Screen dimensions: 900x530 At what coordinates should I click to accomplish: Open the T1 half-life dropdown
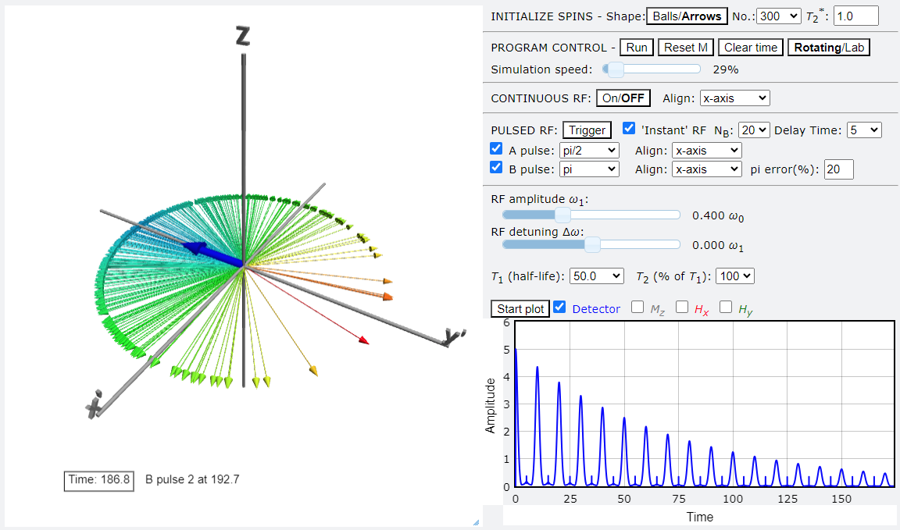[597, 276]
